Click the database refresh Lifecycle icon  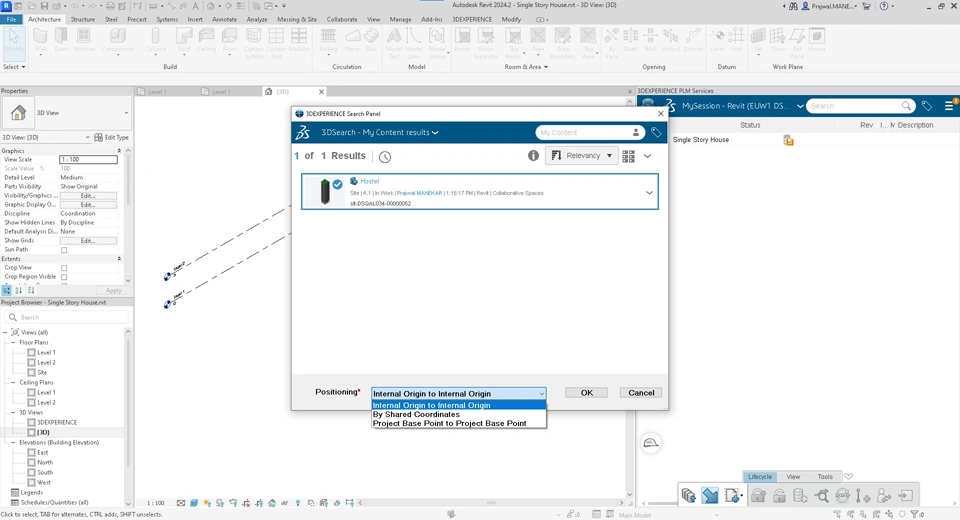click(800, 495)
